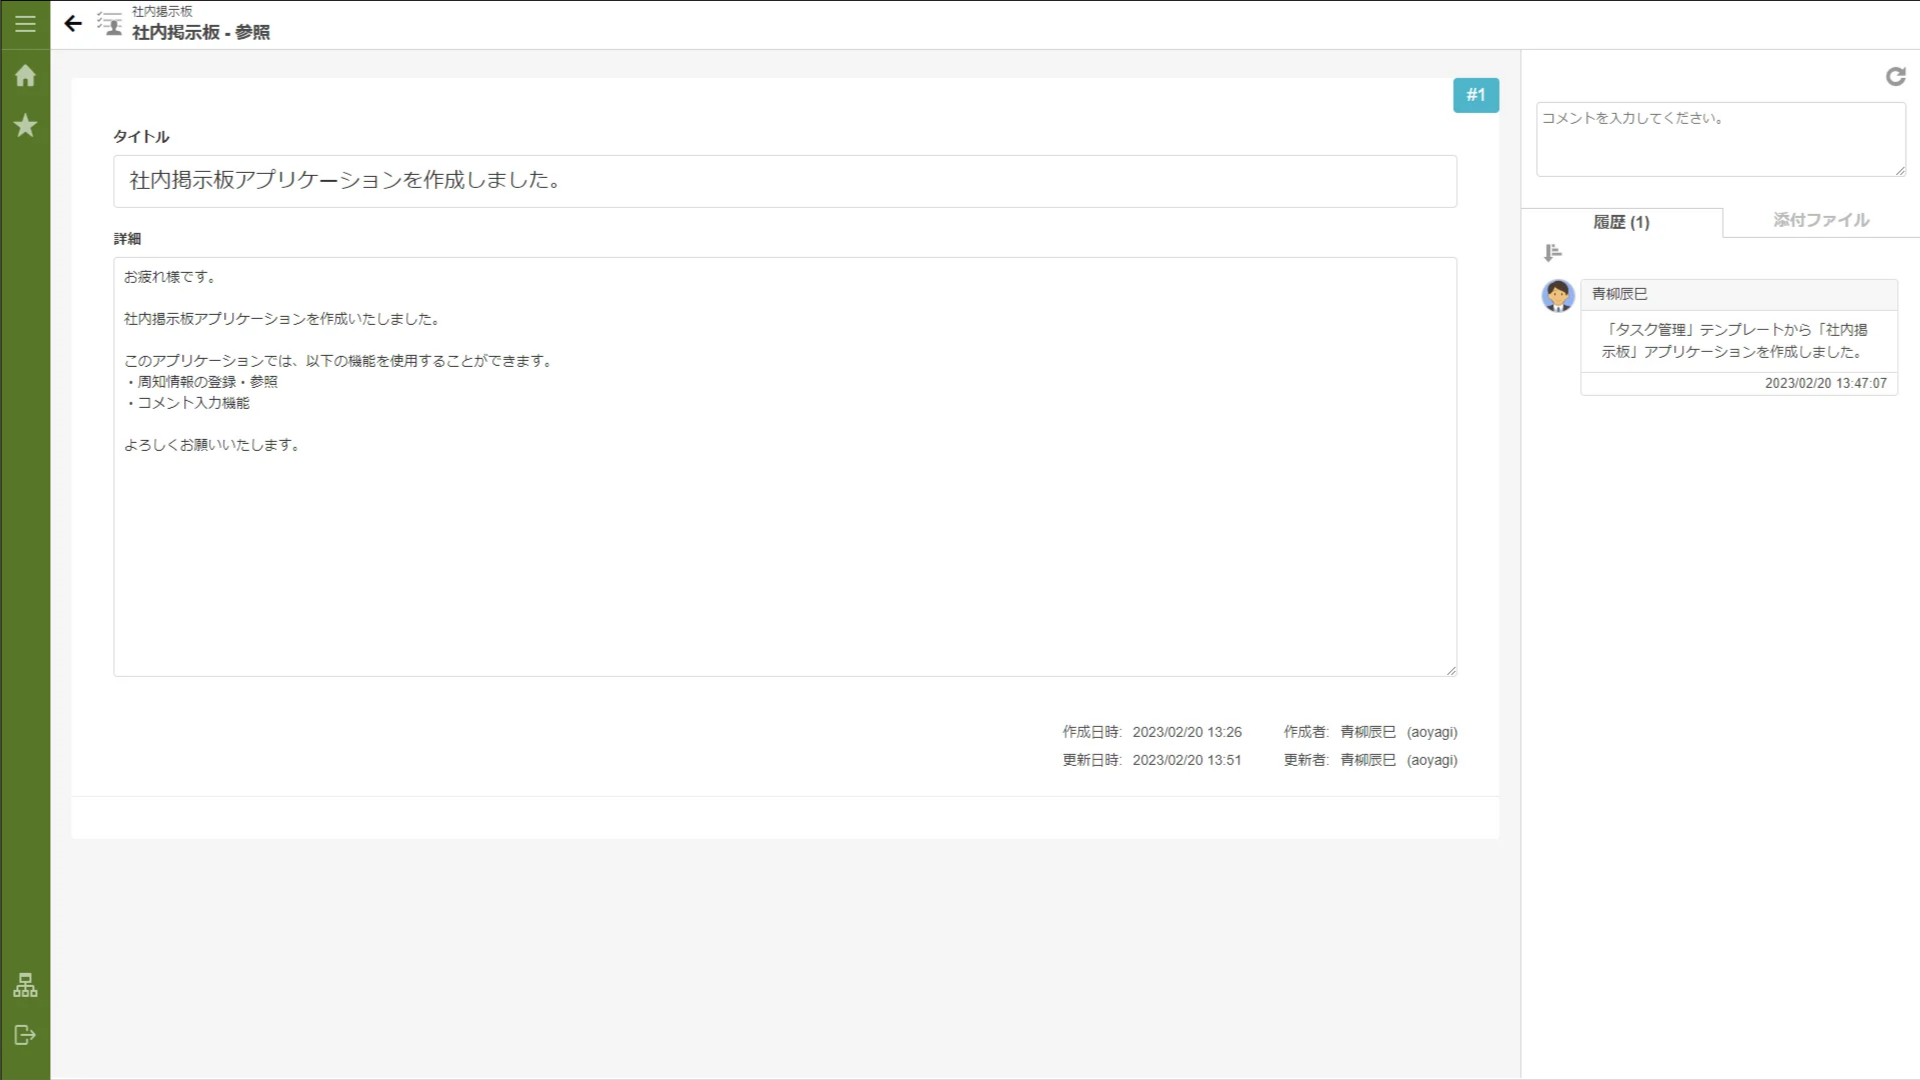Open the organization chart sidebar icon

[x=25, y=986]
